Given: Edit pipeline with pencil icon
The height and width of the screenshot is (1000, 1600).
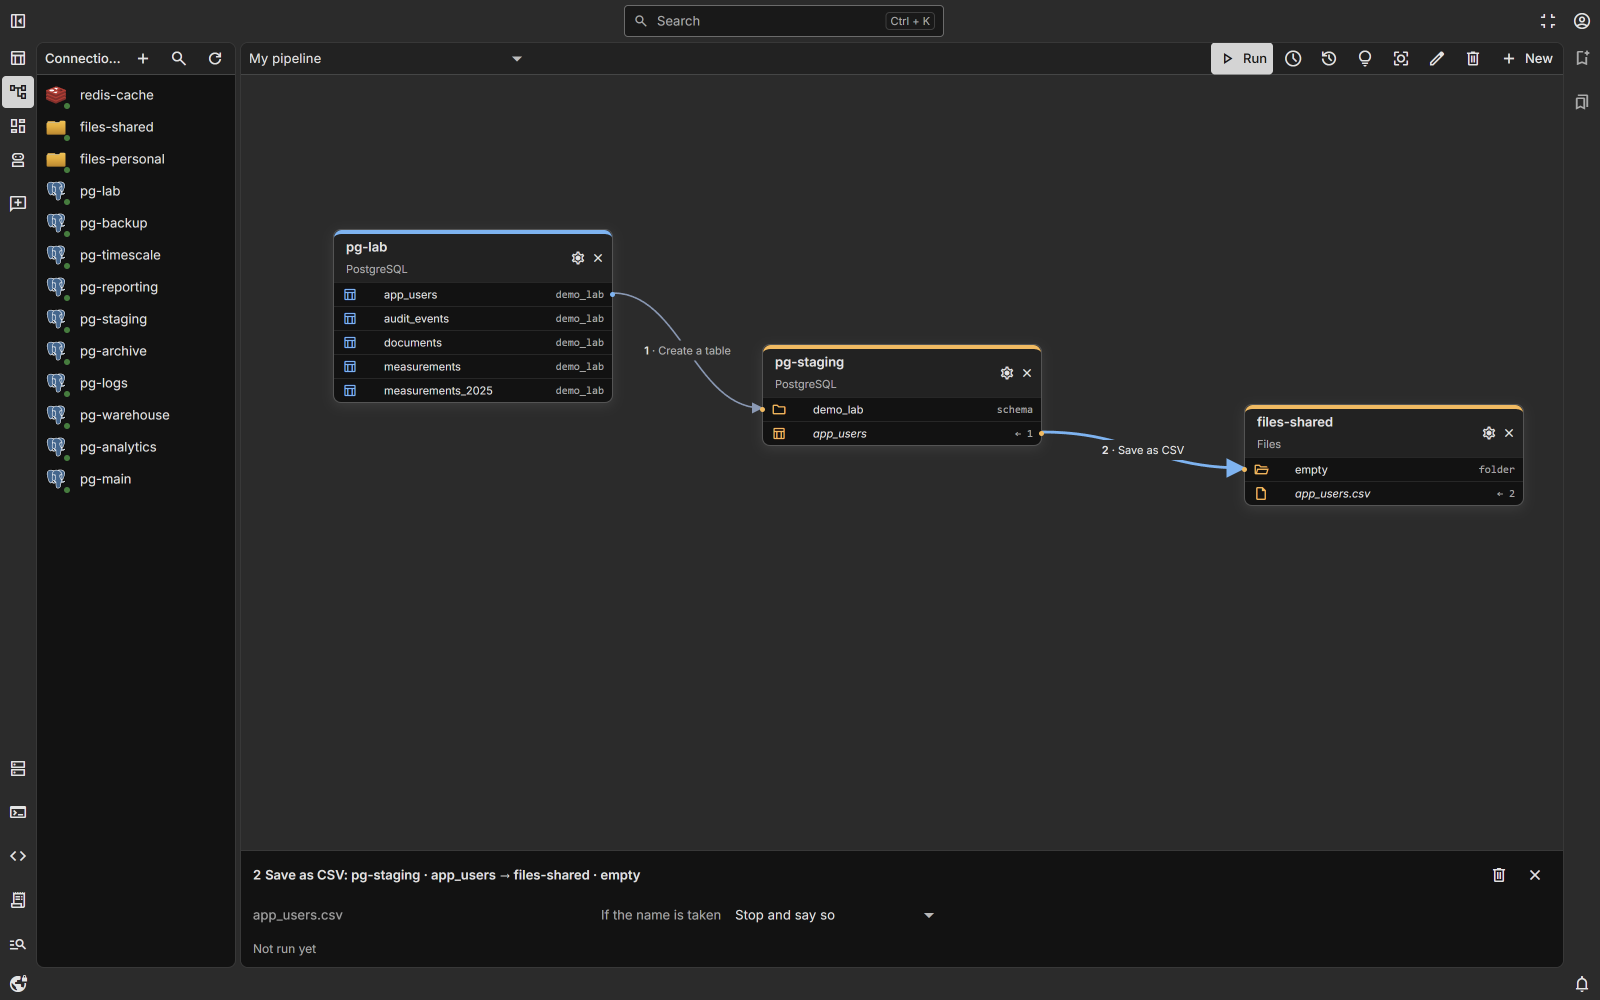Looking at the screenshot, I should (1437, 59).
